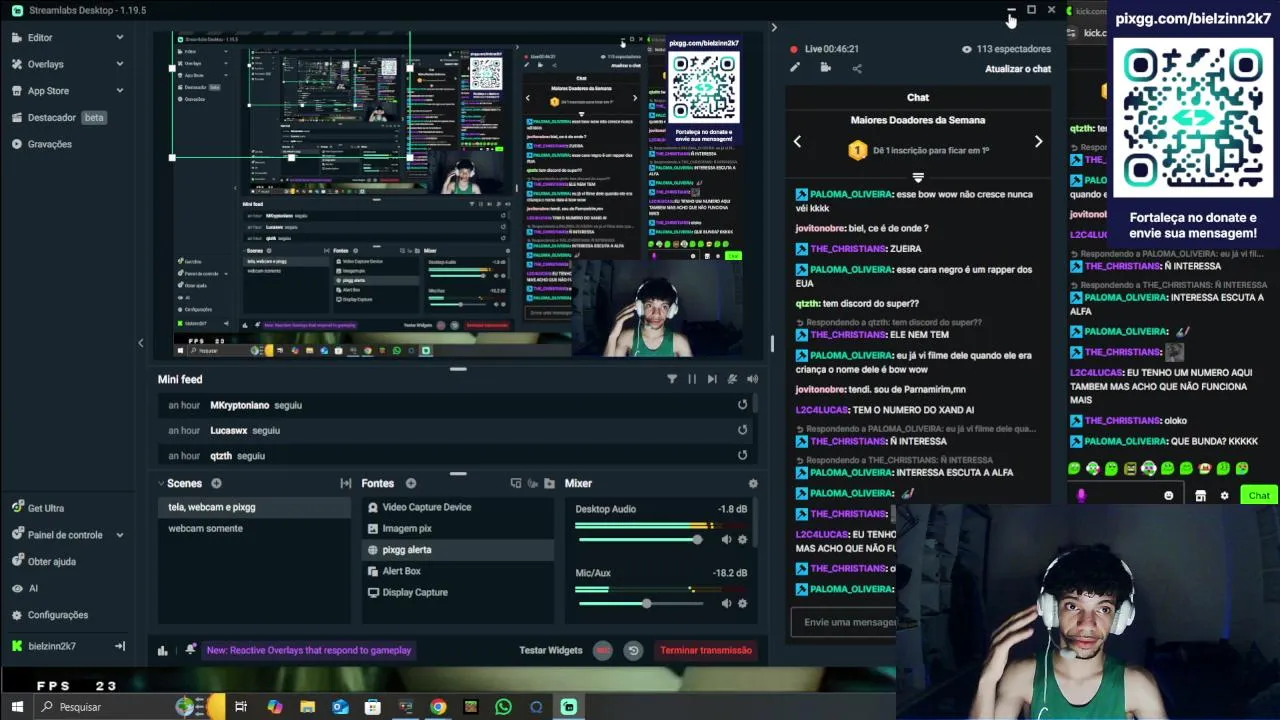Mute Desktop Audio
This screenshot has width=1280, height=720.
tap(726, 540)
